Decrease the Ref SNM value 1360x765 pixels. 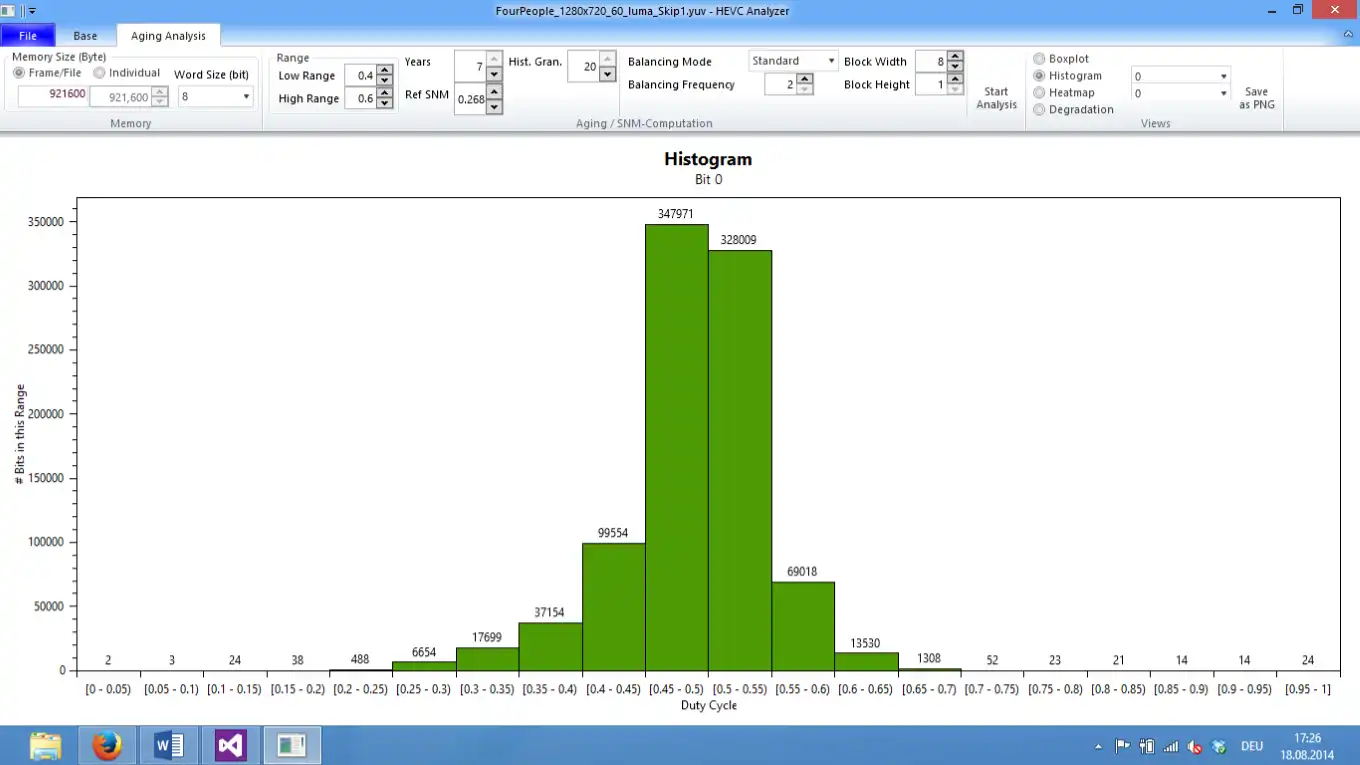pos(494,107)
